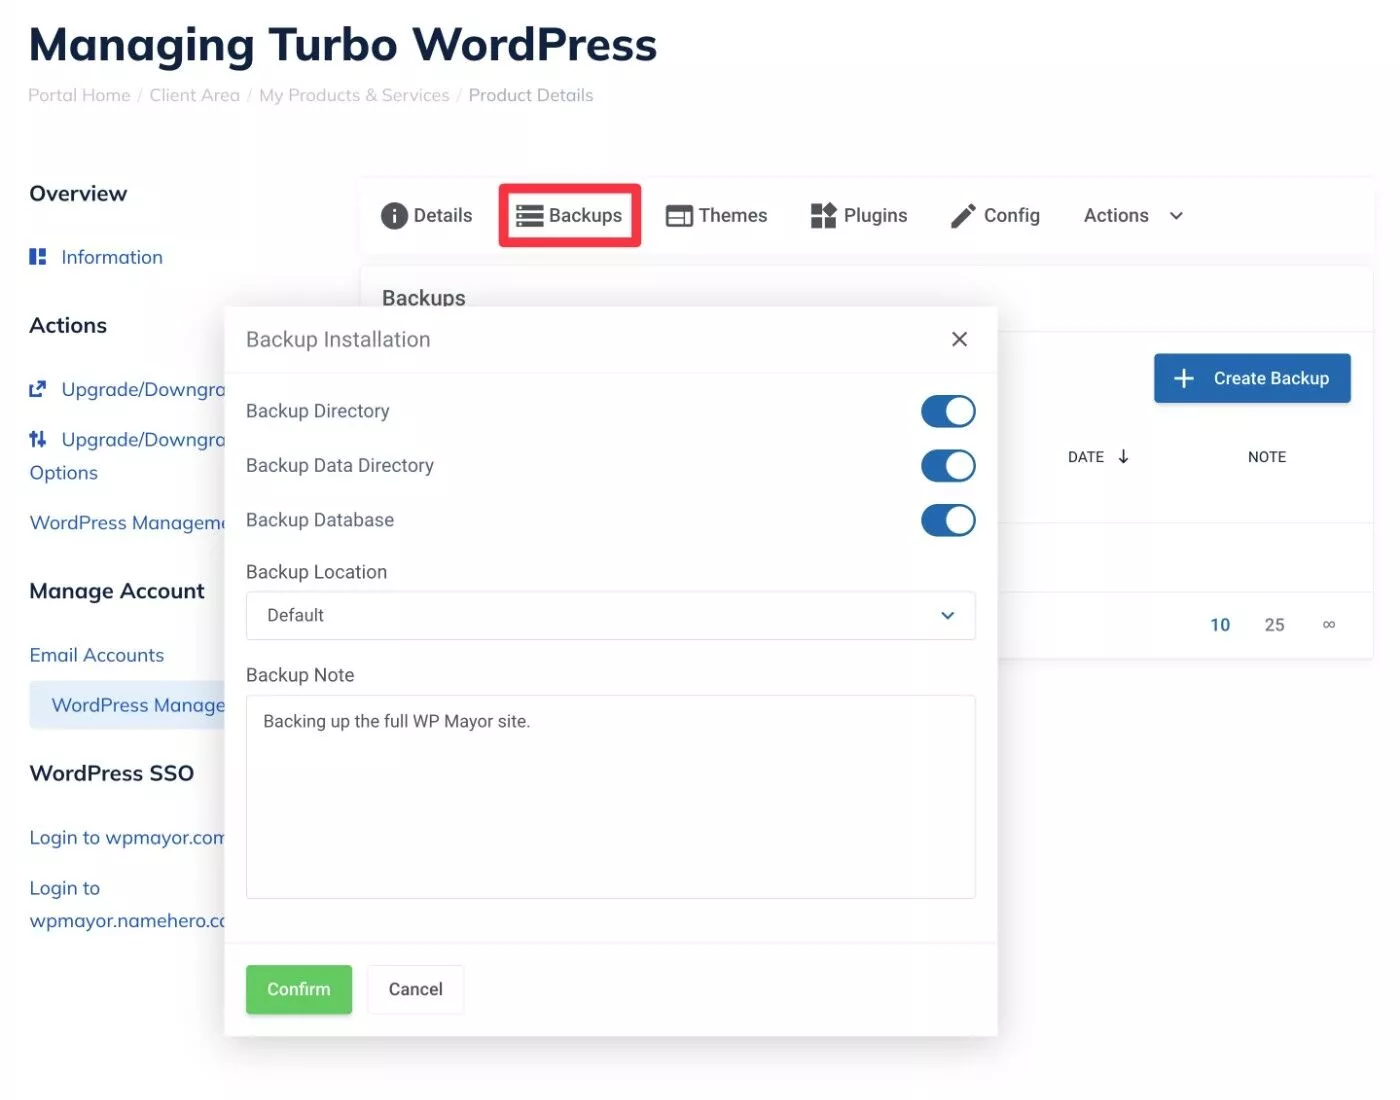Image resolution: width=1400 pixels, height=1100 pixels.
Task: Confirm the backup installation
Action: (x=299, y=989)
